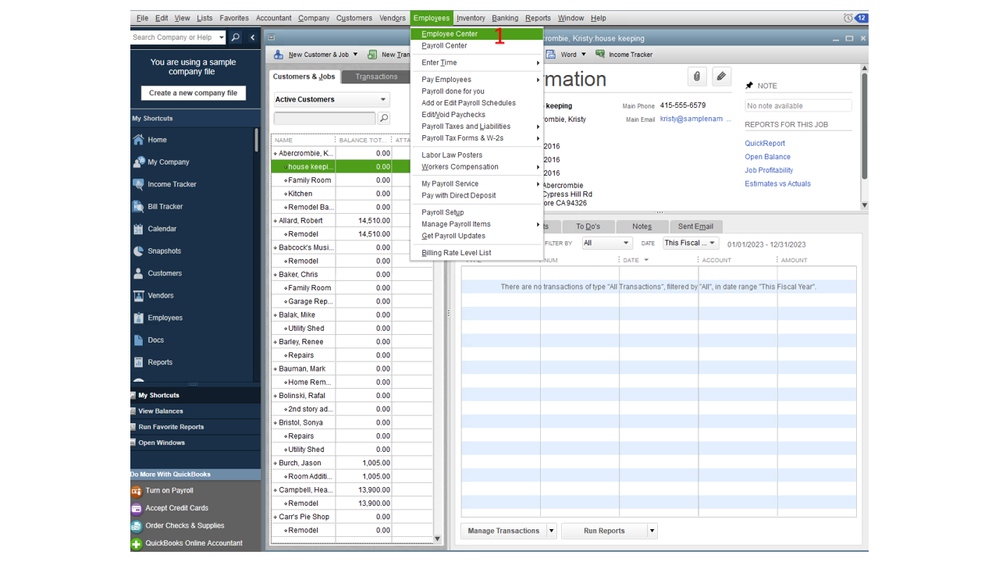Screen dimensions: 999x562
Task: Open the Employees sidebar icon
Action: click(138, 318)
